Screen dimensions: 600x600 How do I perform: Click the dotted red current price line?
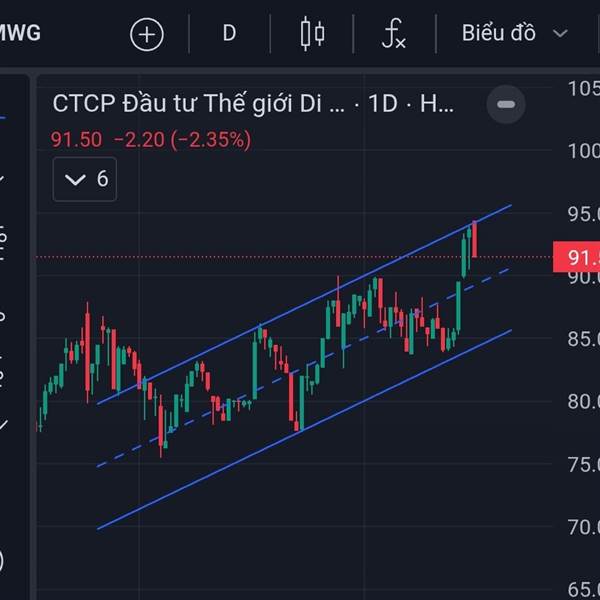250,257
